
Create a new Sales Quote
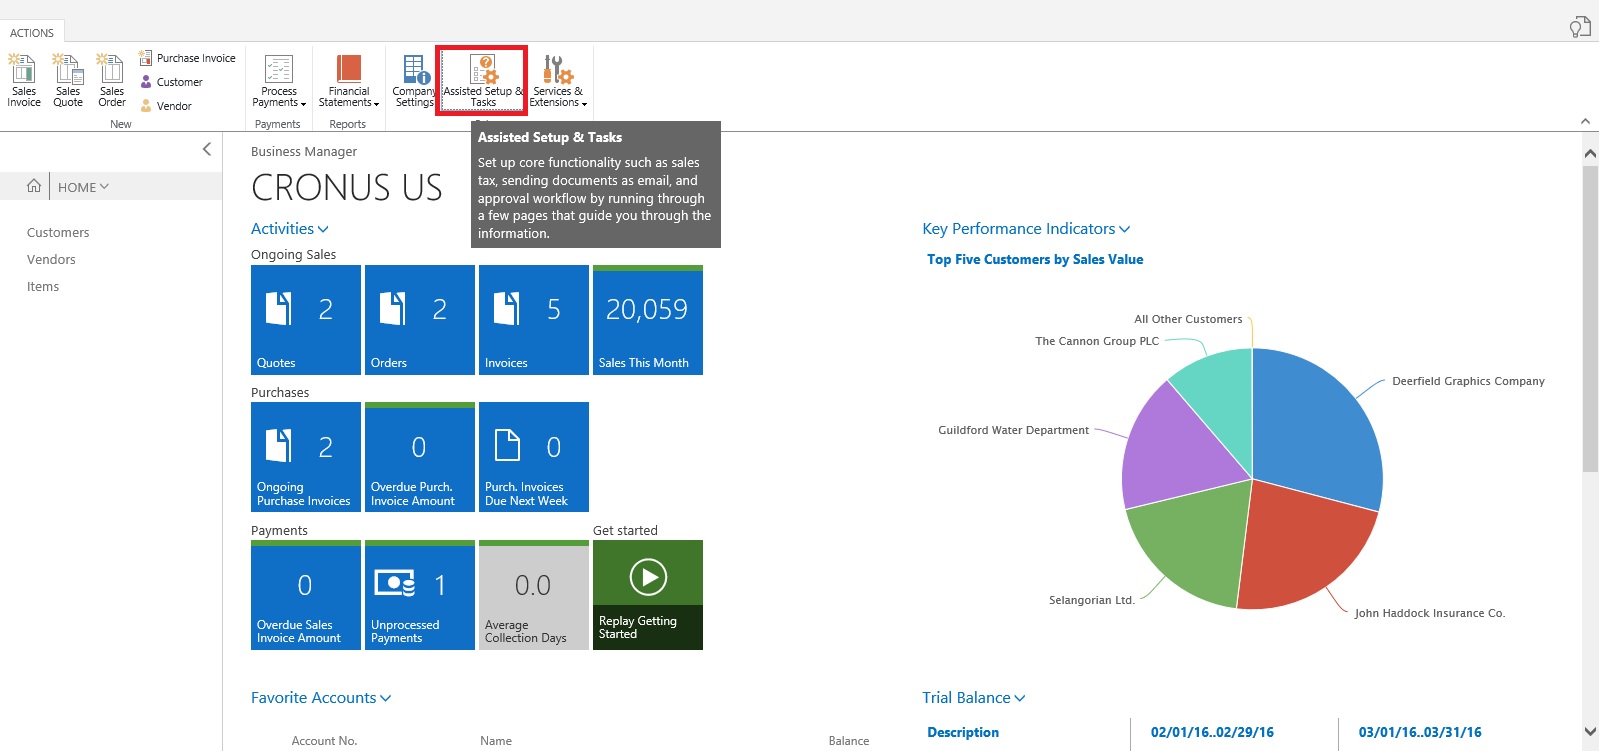68,80
